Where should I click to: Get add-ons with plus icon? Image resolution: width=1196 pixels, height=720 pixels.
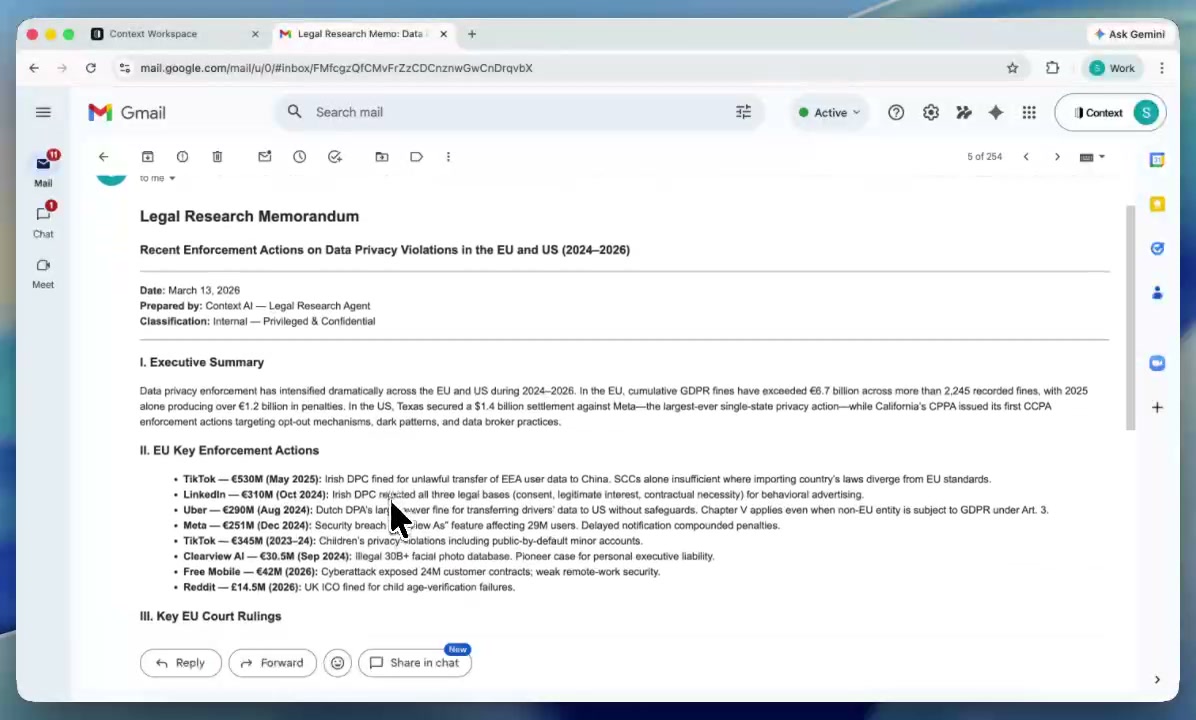click(x=1157, y=407)
